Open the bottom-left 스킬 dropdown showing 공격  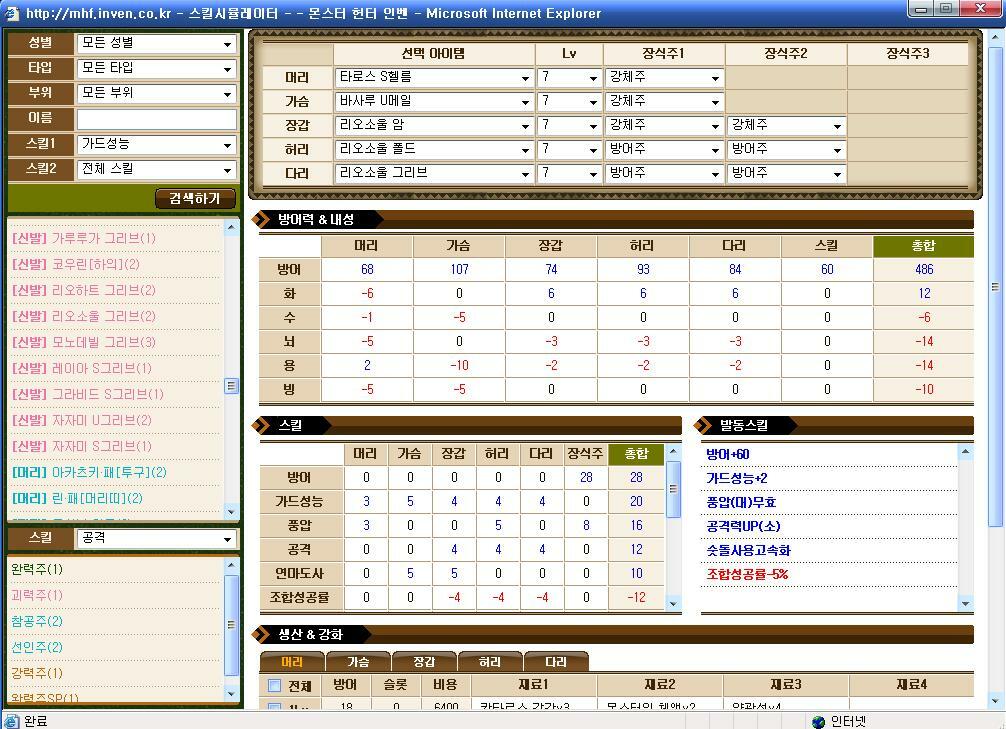coord(155,539)
